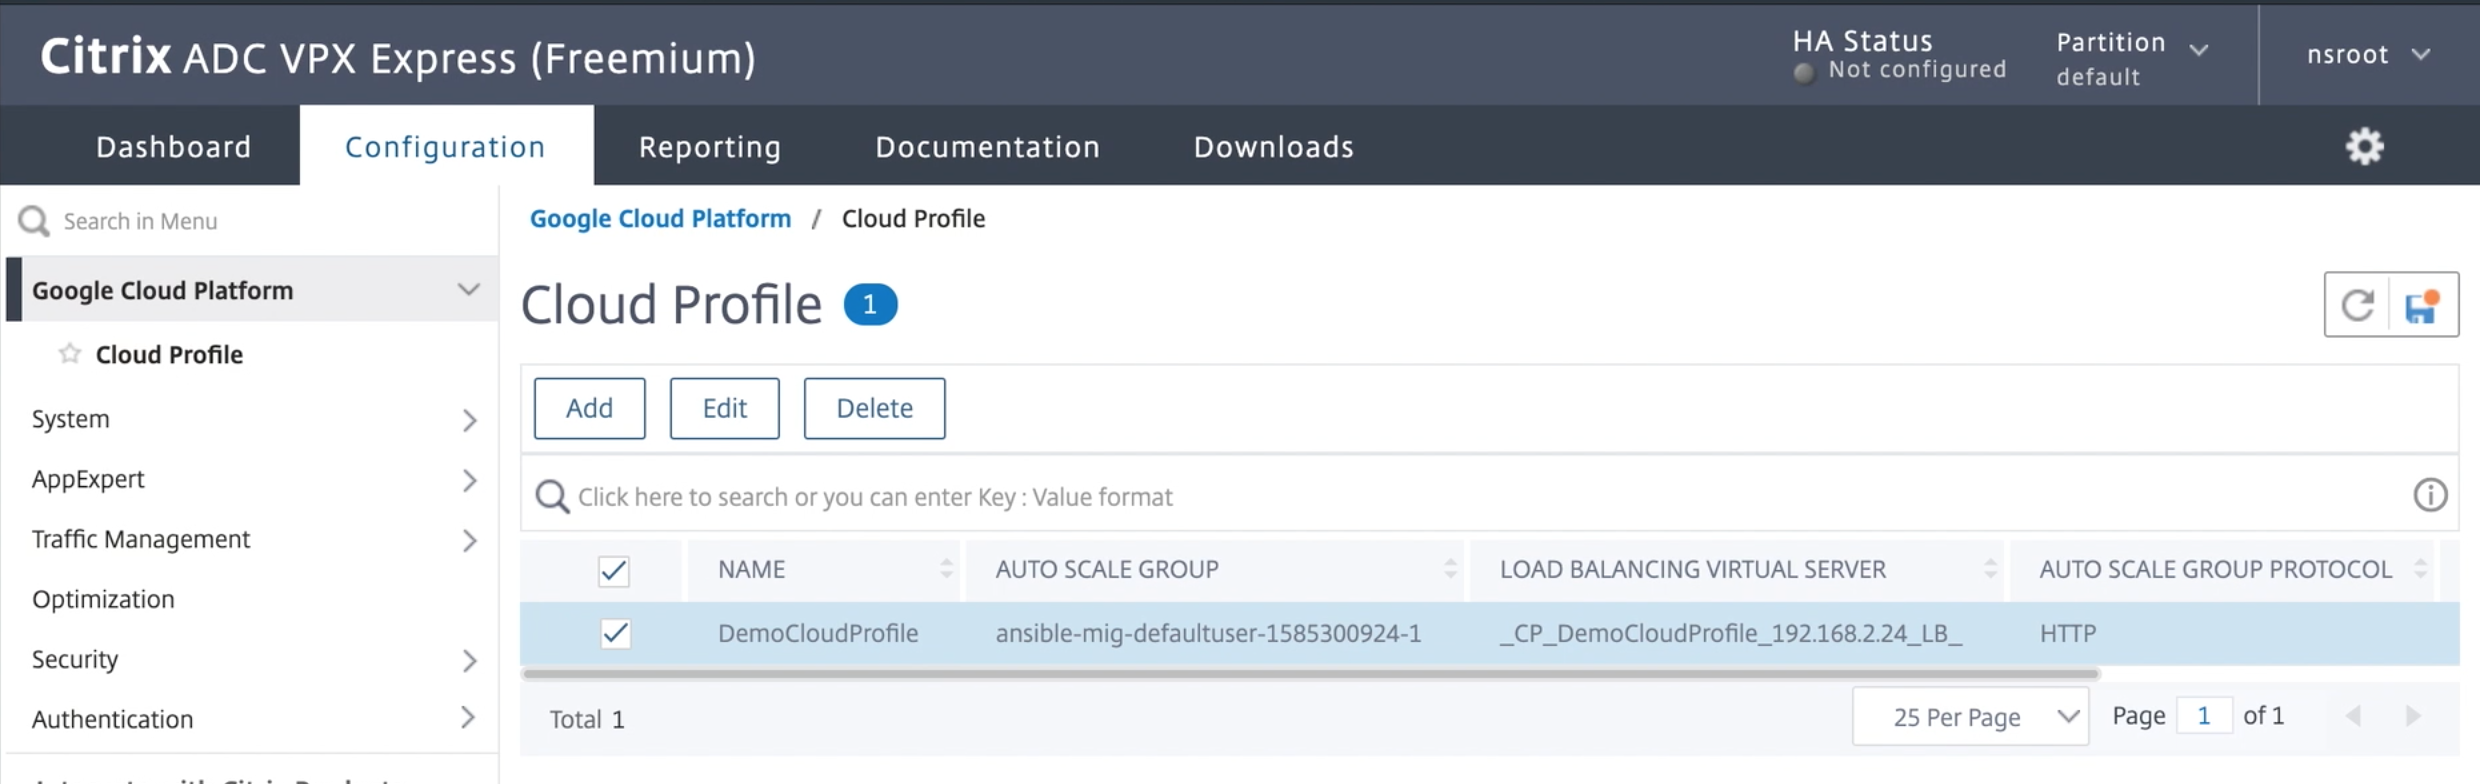
Task: Toggle the select-all header checkbox
Action: pyautogui.click(x=613, y=571)
